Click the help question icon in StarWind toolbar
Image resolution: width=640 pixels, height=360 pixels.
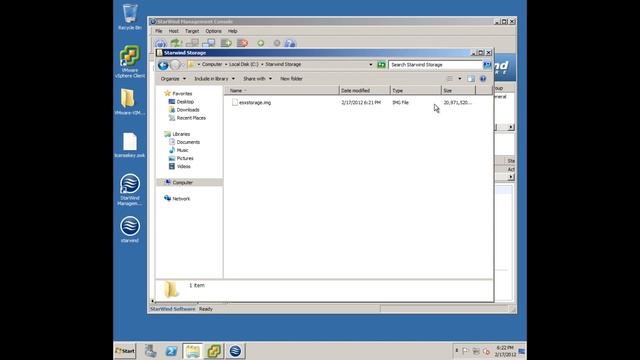(290, 43)
